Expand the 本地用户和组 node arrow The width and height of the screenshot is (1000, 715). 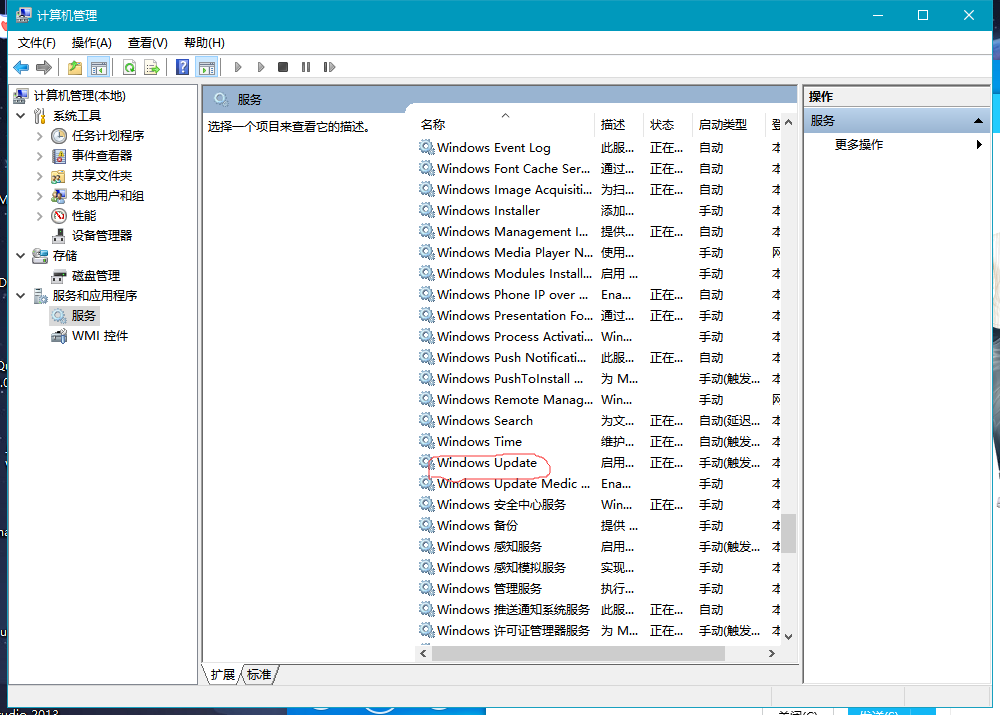40,196
